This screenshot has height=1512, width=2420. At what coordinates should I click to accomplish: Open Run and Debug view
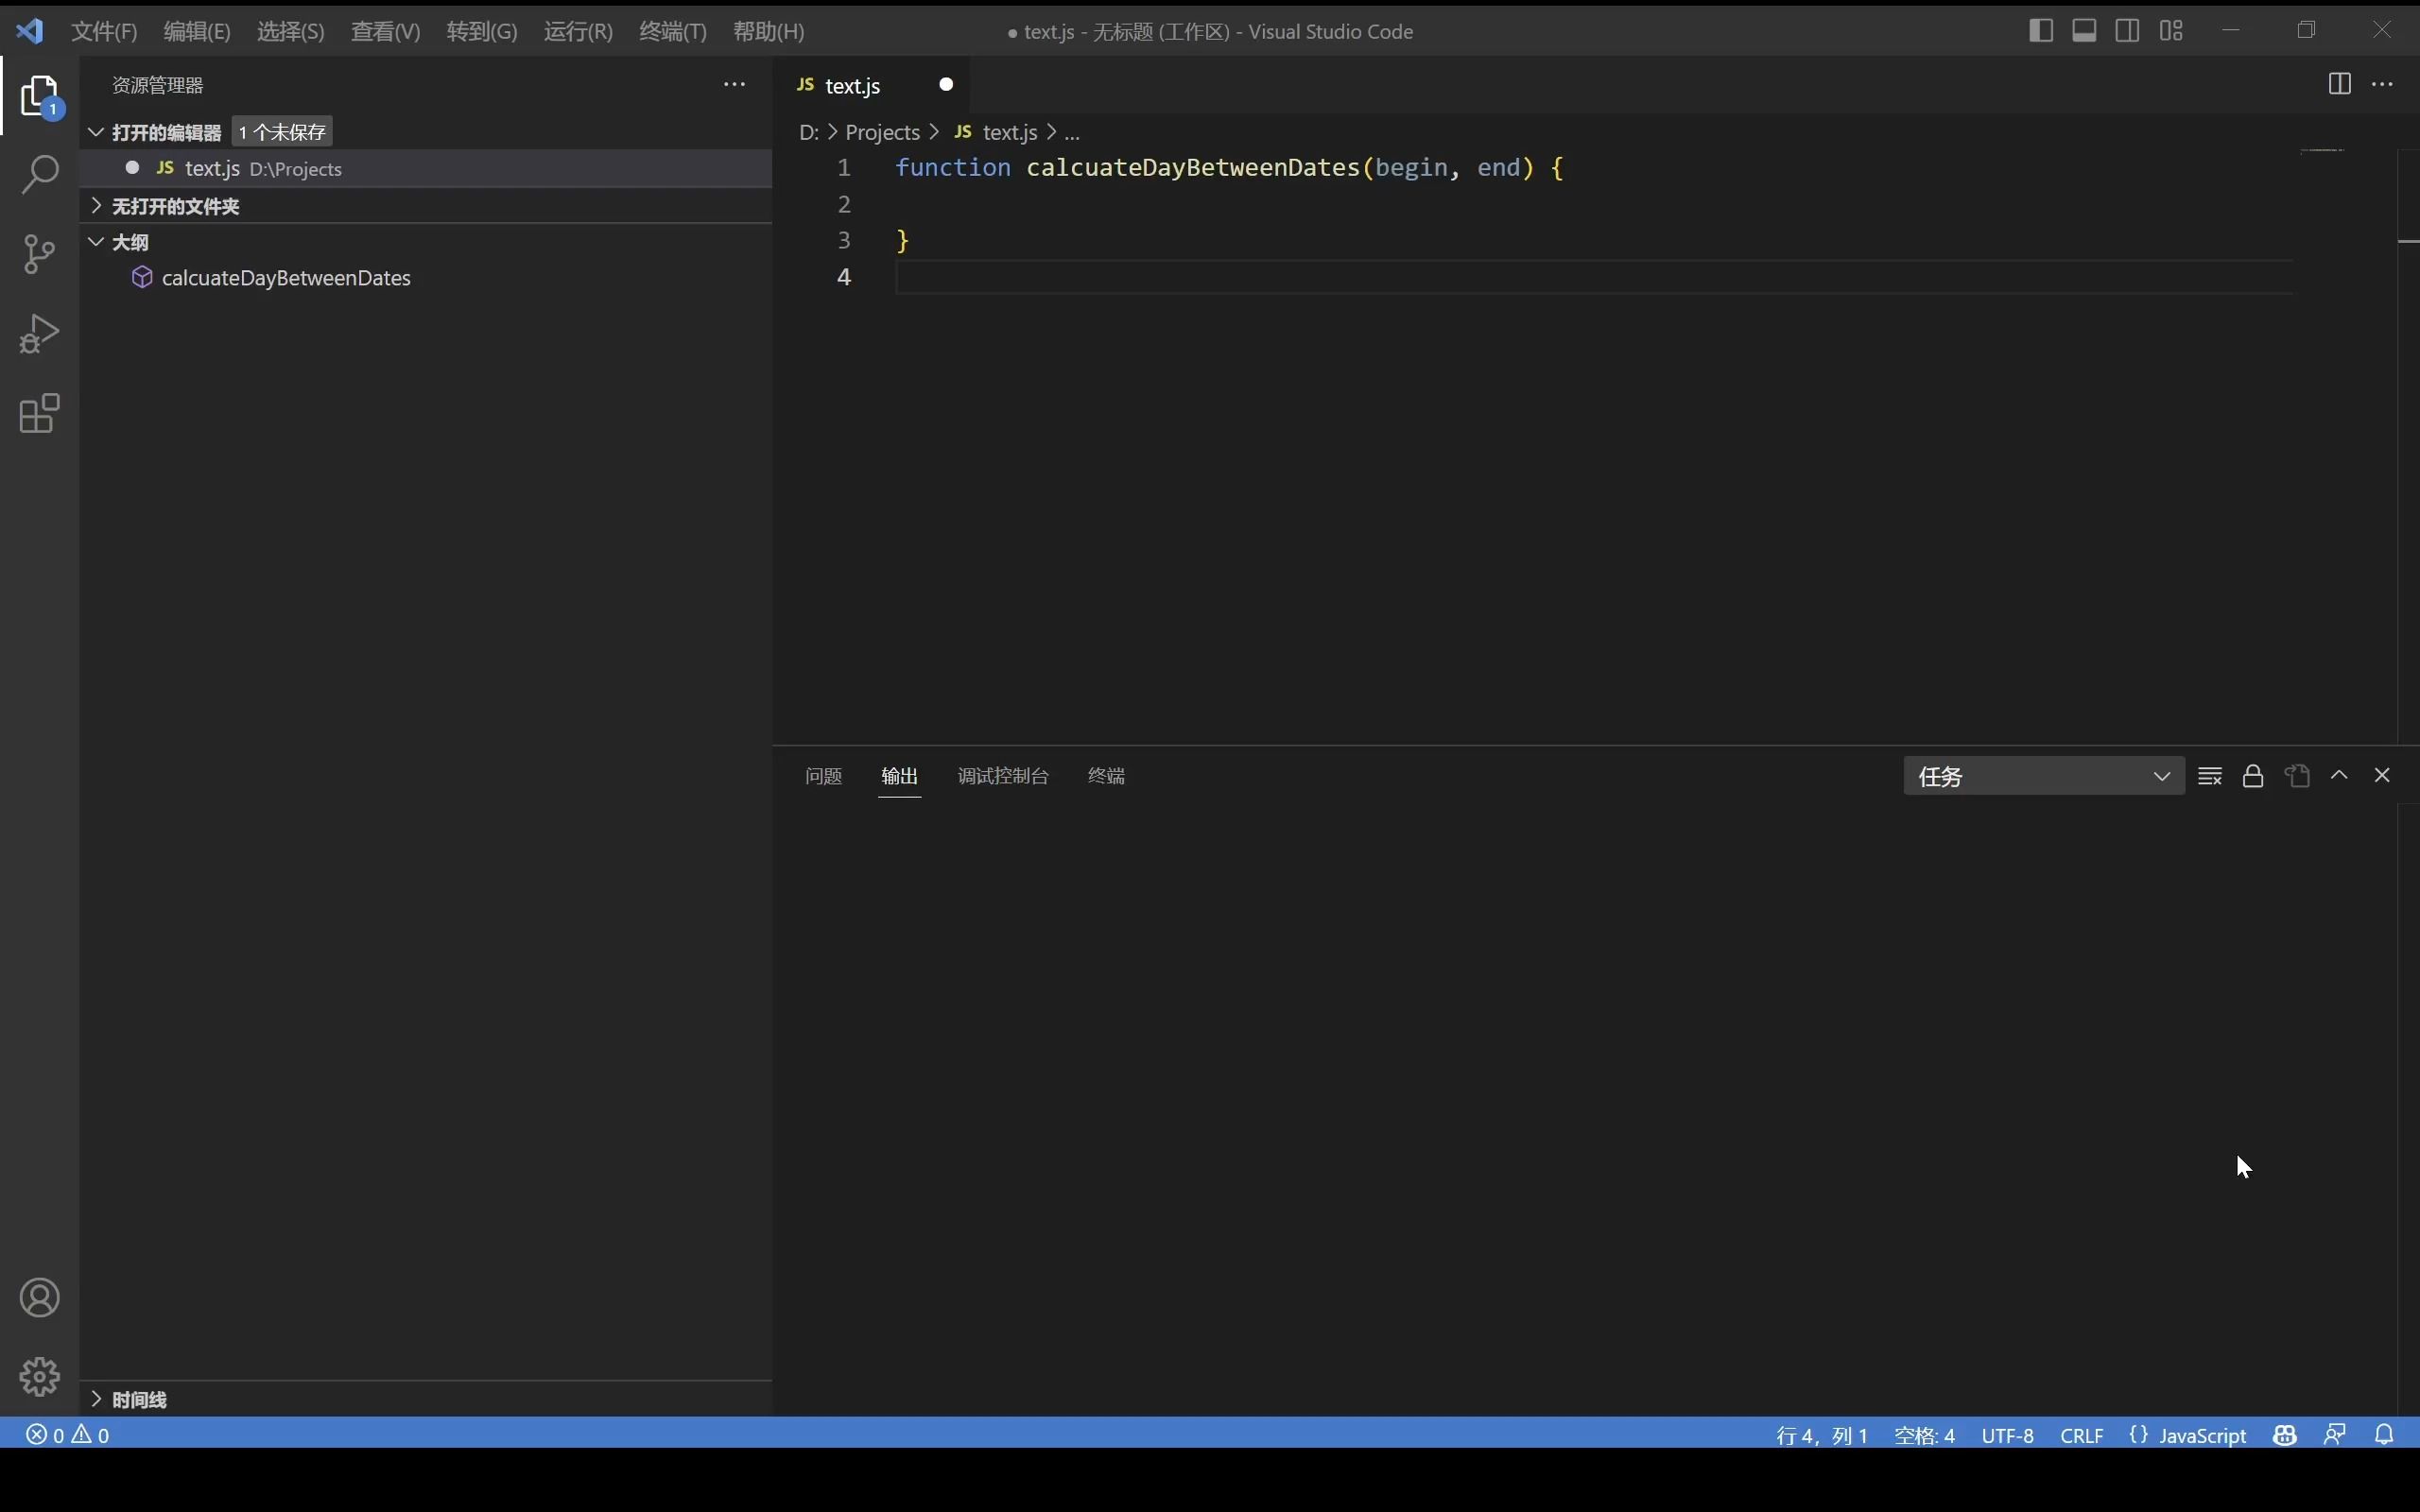(x=40, y=334)
